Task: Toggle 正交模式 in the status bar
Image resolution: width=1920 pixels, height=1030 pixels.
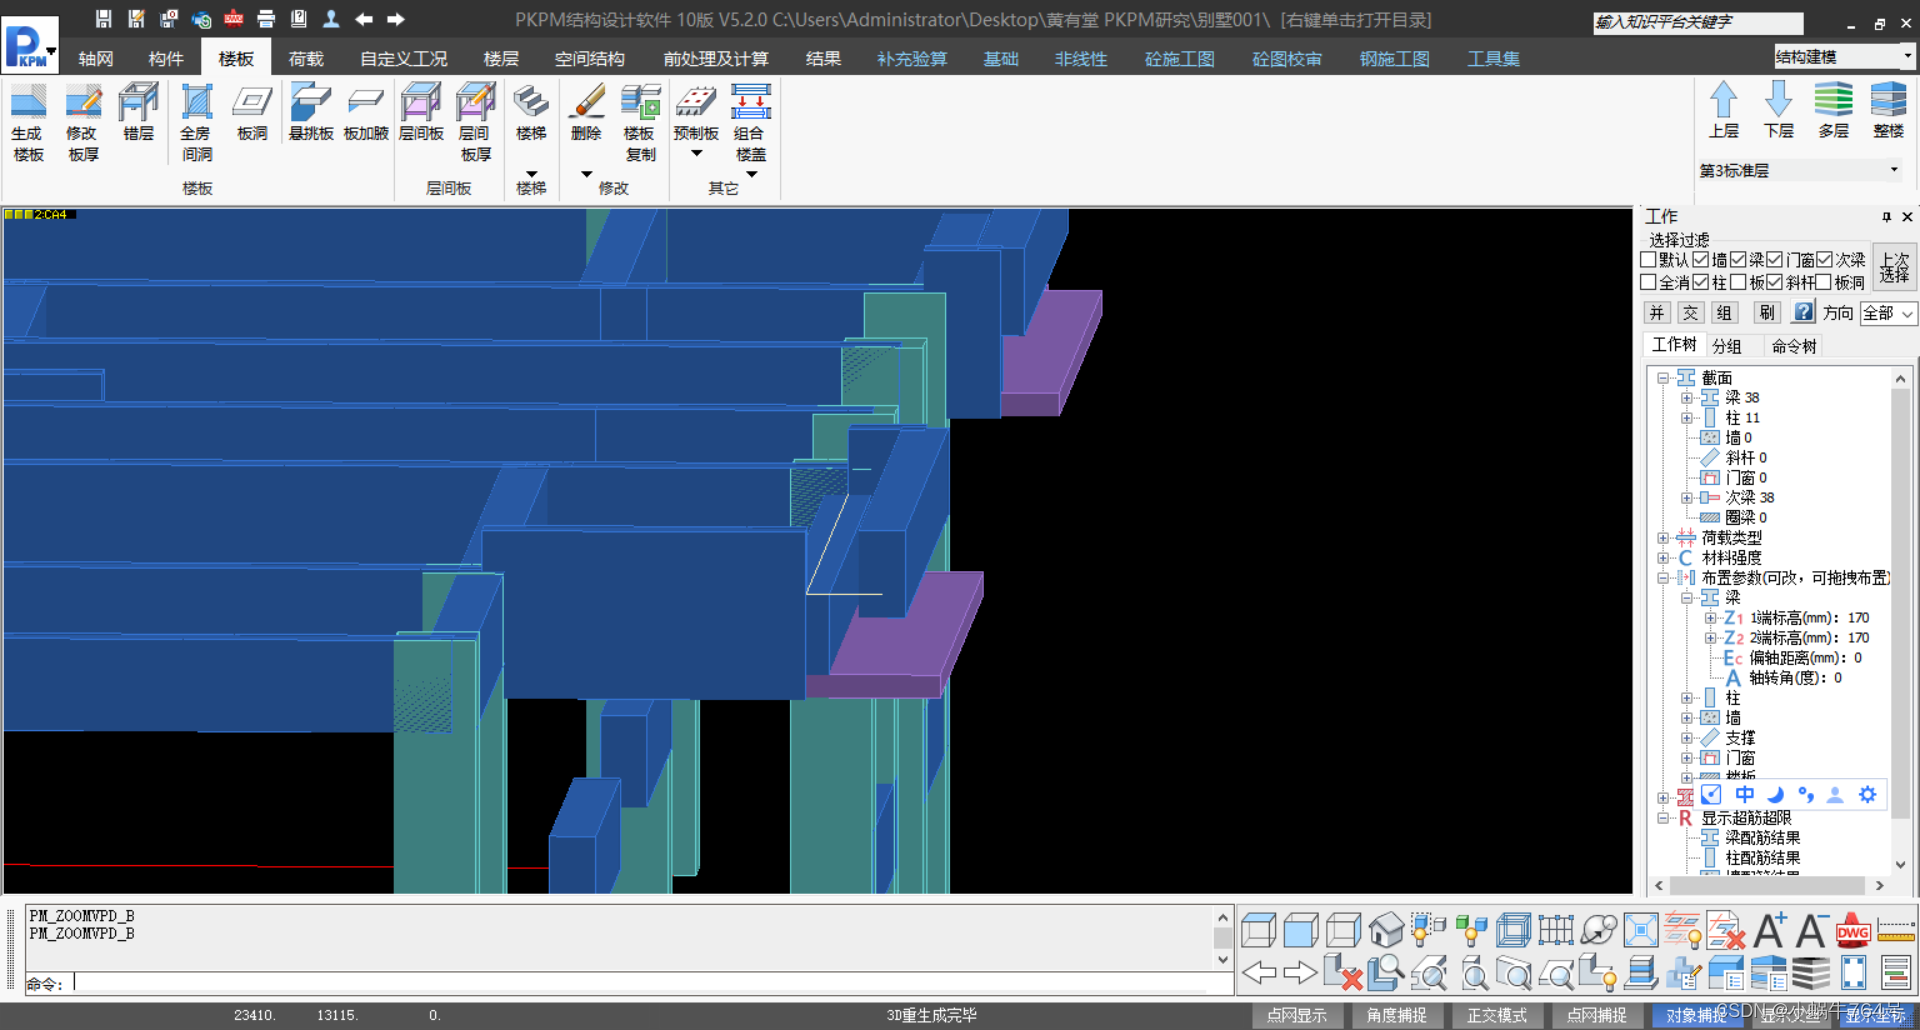Action: point(1497,1015)
